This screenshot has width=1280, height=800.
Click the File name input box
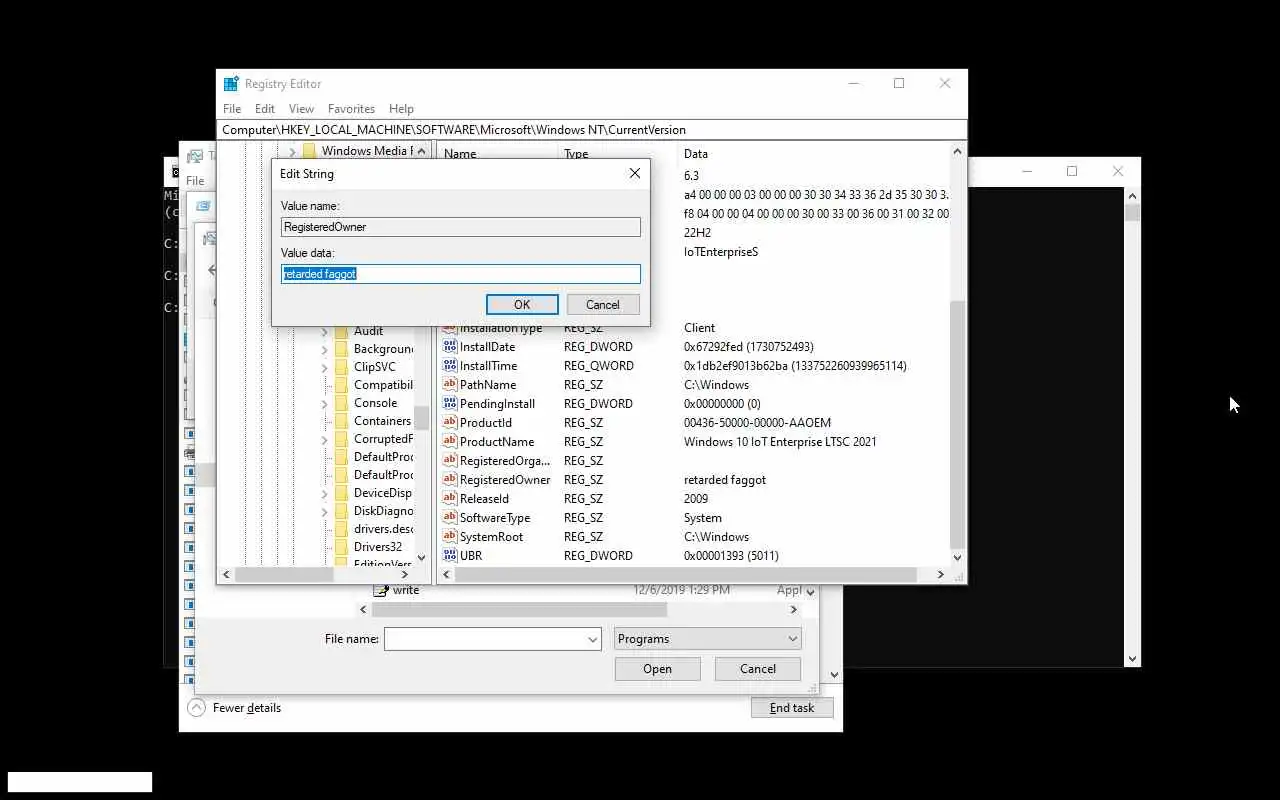click(x=483, y=639)
